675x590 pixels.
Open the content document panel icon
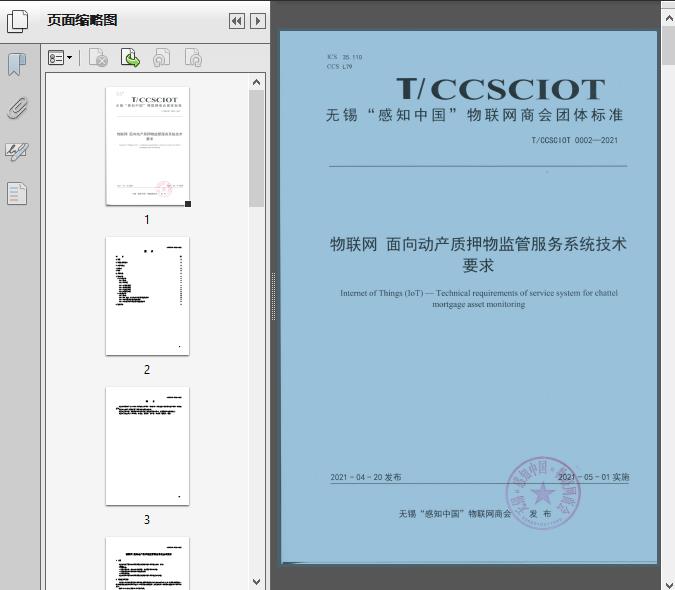(17, 193)
